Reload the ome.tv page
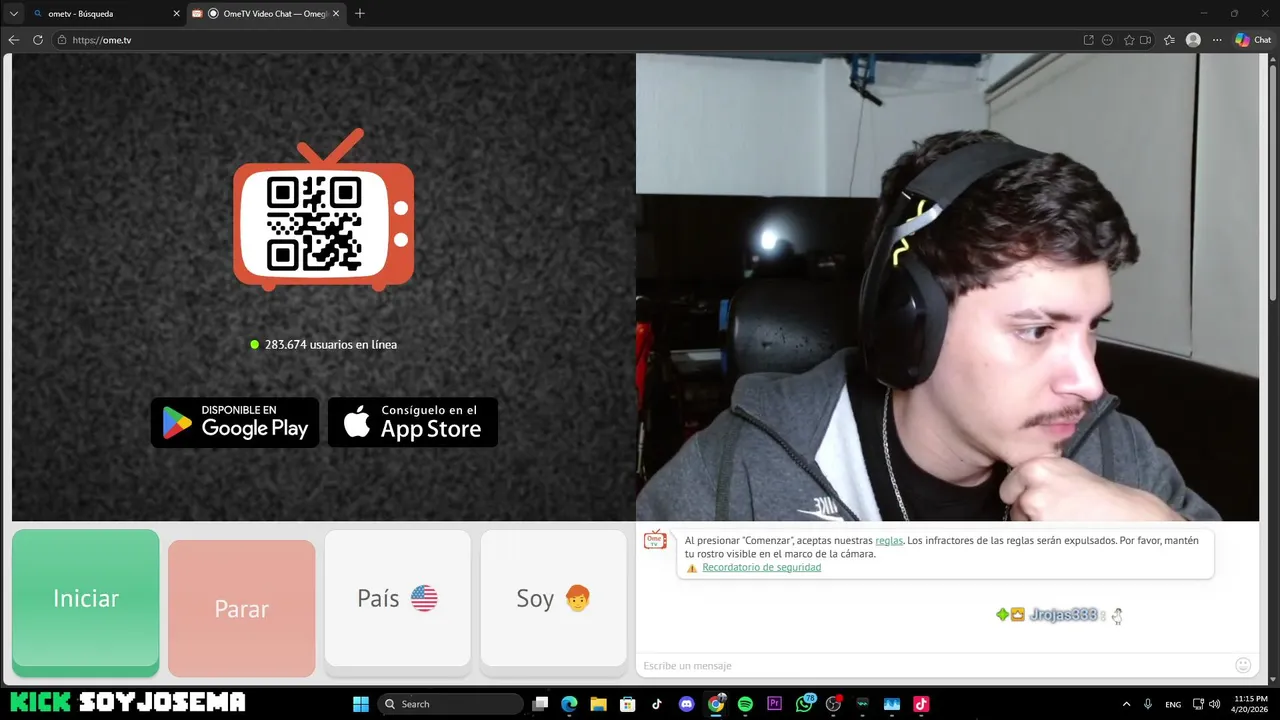The height and width of the screenshot is (720, 1280). [x=38, y=40]
